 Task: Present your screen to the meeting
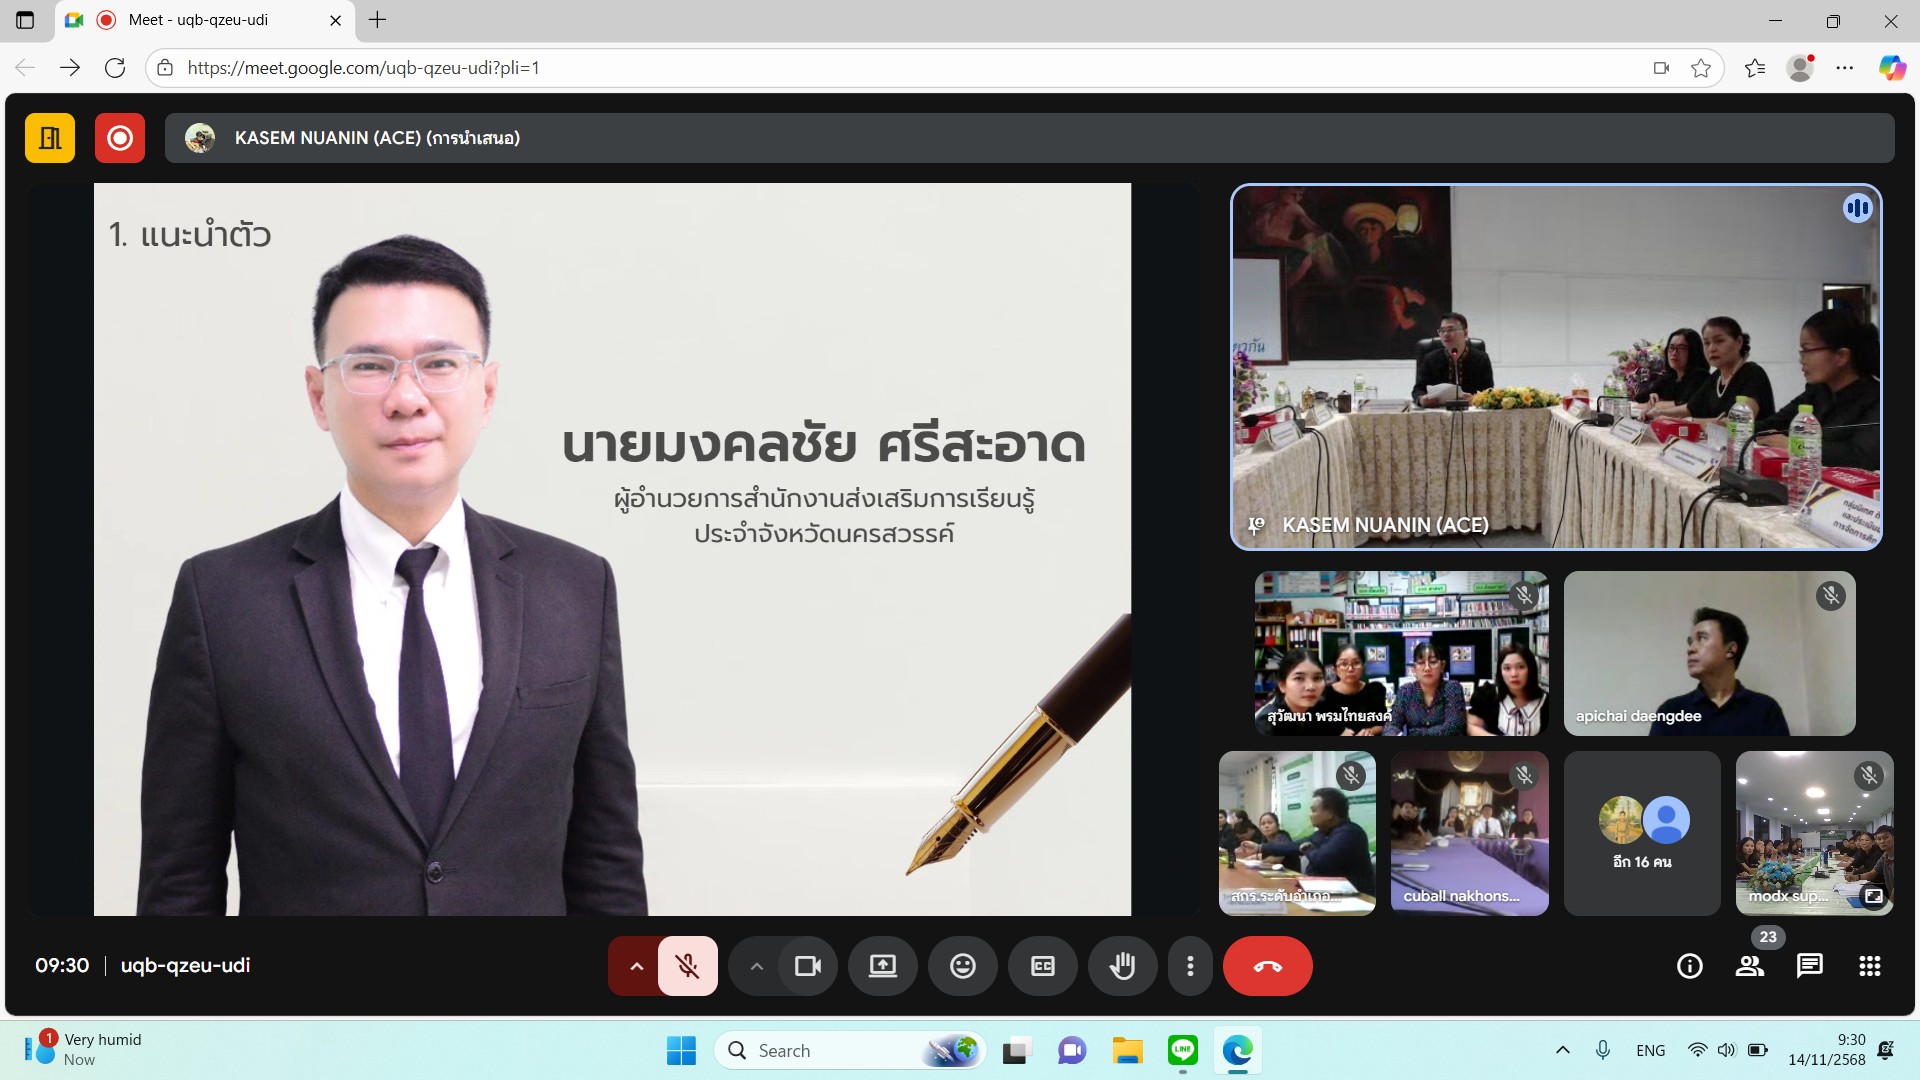(883, 966)
